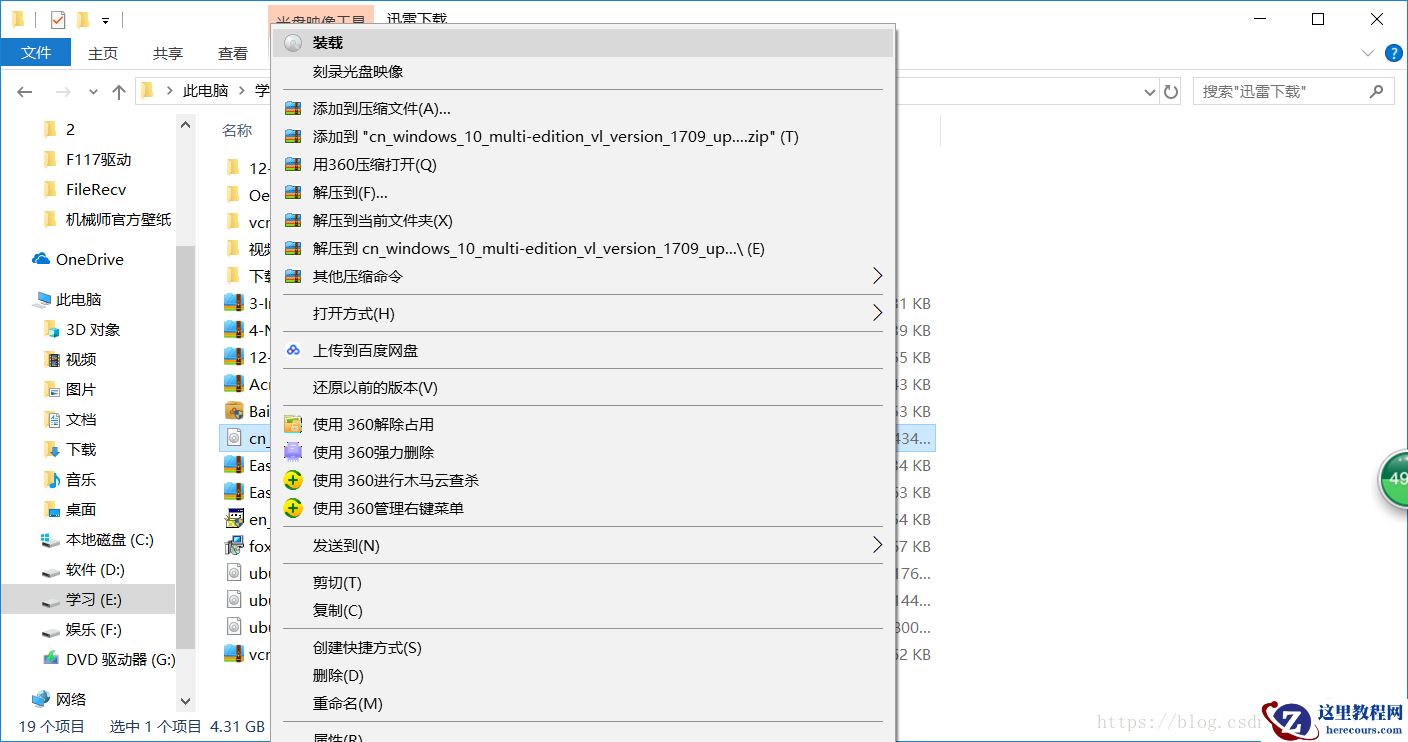1408x742 pixels.
Task: Click the green plus icon for 360进行木马云查杀
Action: tap(293, 481)
